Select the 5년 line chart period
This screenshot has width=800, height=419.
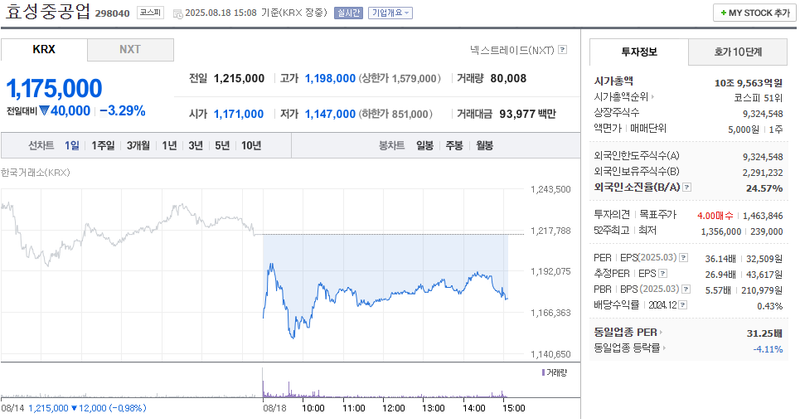pos(222,145)
